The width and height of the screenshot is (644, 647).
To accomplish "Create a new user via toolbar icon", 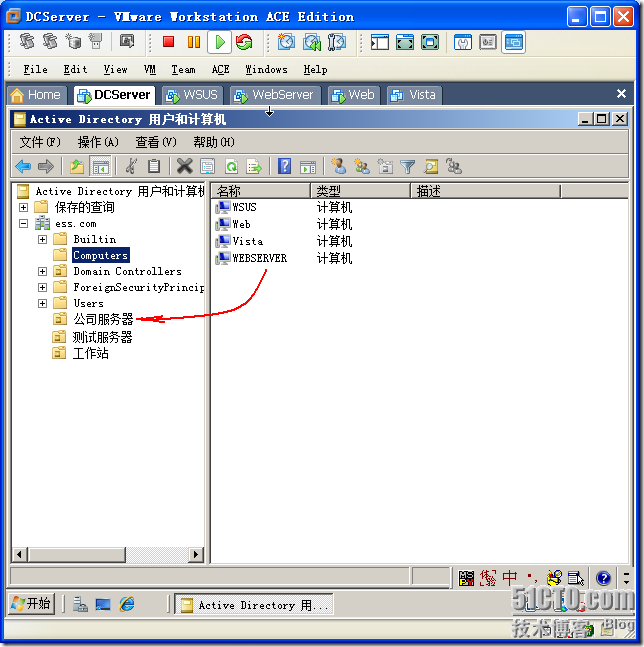I will (339, 166).
